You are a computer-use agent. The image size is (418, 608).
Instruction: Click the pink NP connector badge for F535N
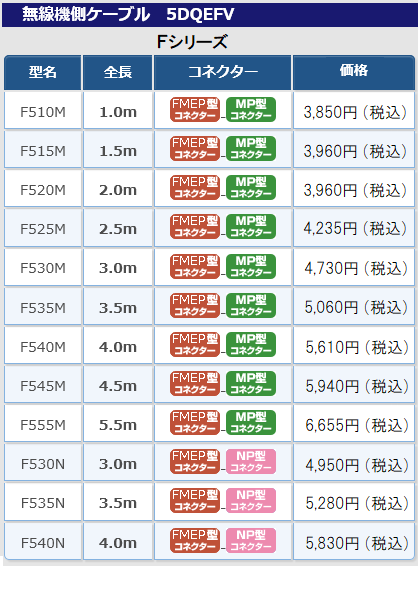click(250, 501)
